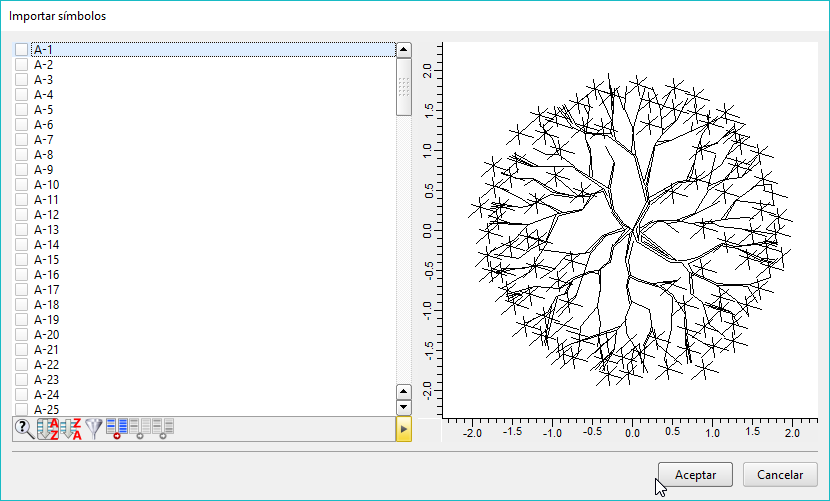The height and width of the screenshot is (501, 830).
Task: Enable the A-5 checkbox
Action: (x=21, y=110)
